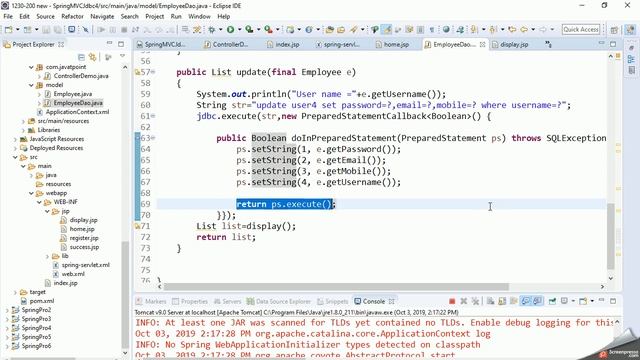
Task: Maximize the editor area
Action: click(613, 44)
